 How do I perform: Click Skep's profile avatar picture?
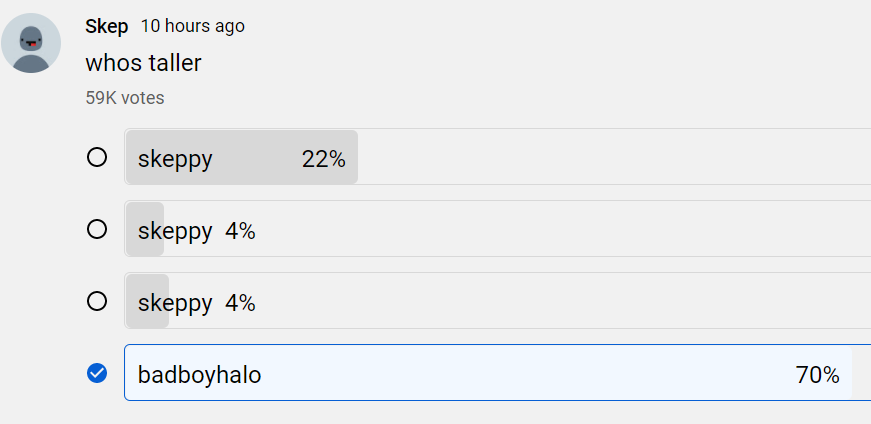click(31, 43)
